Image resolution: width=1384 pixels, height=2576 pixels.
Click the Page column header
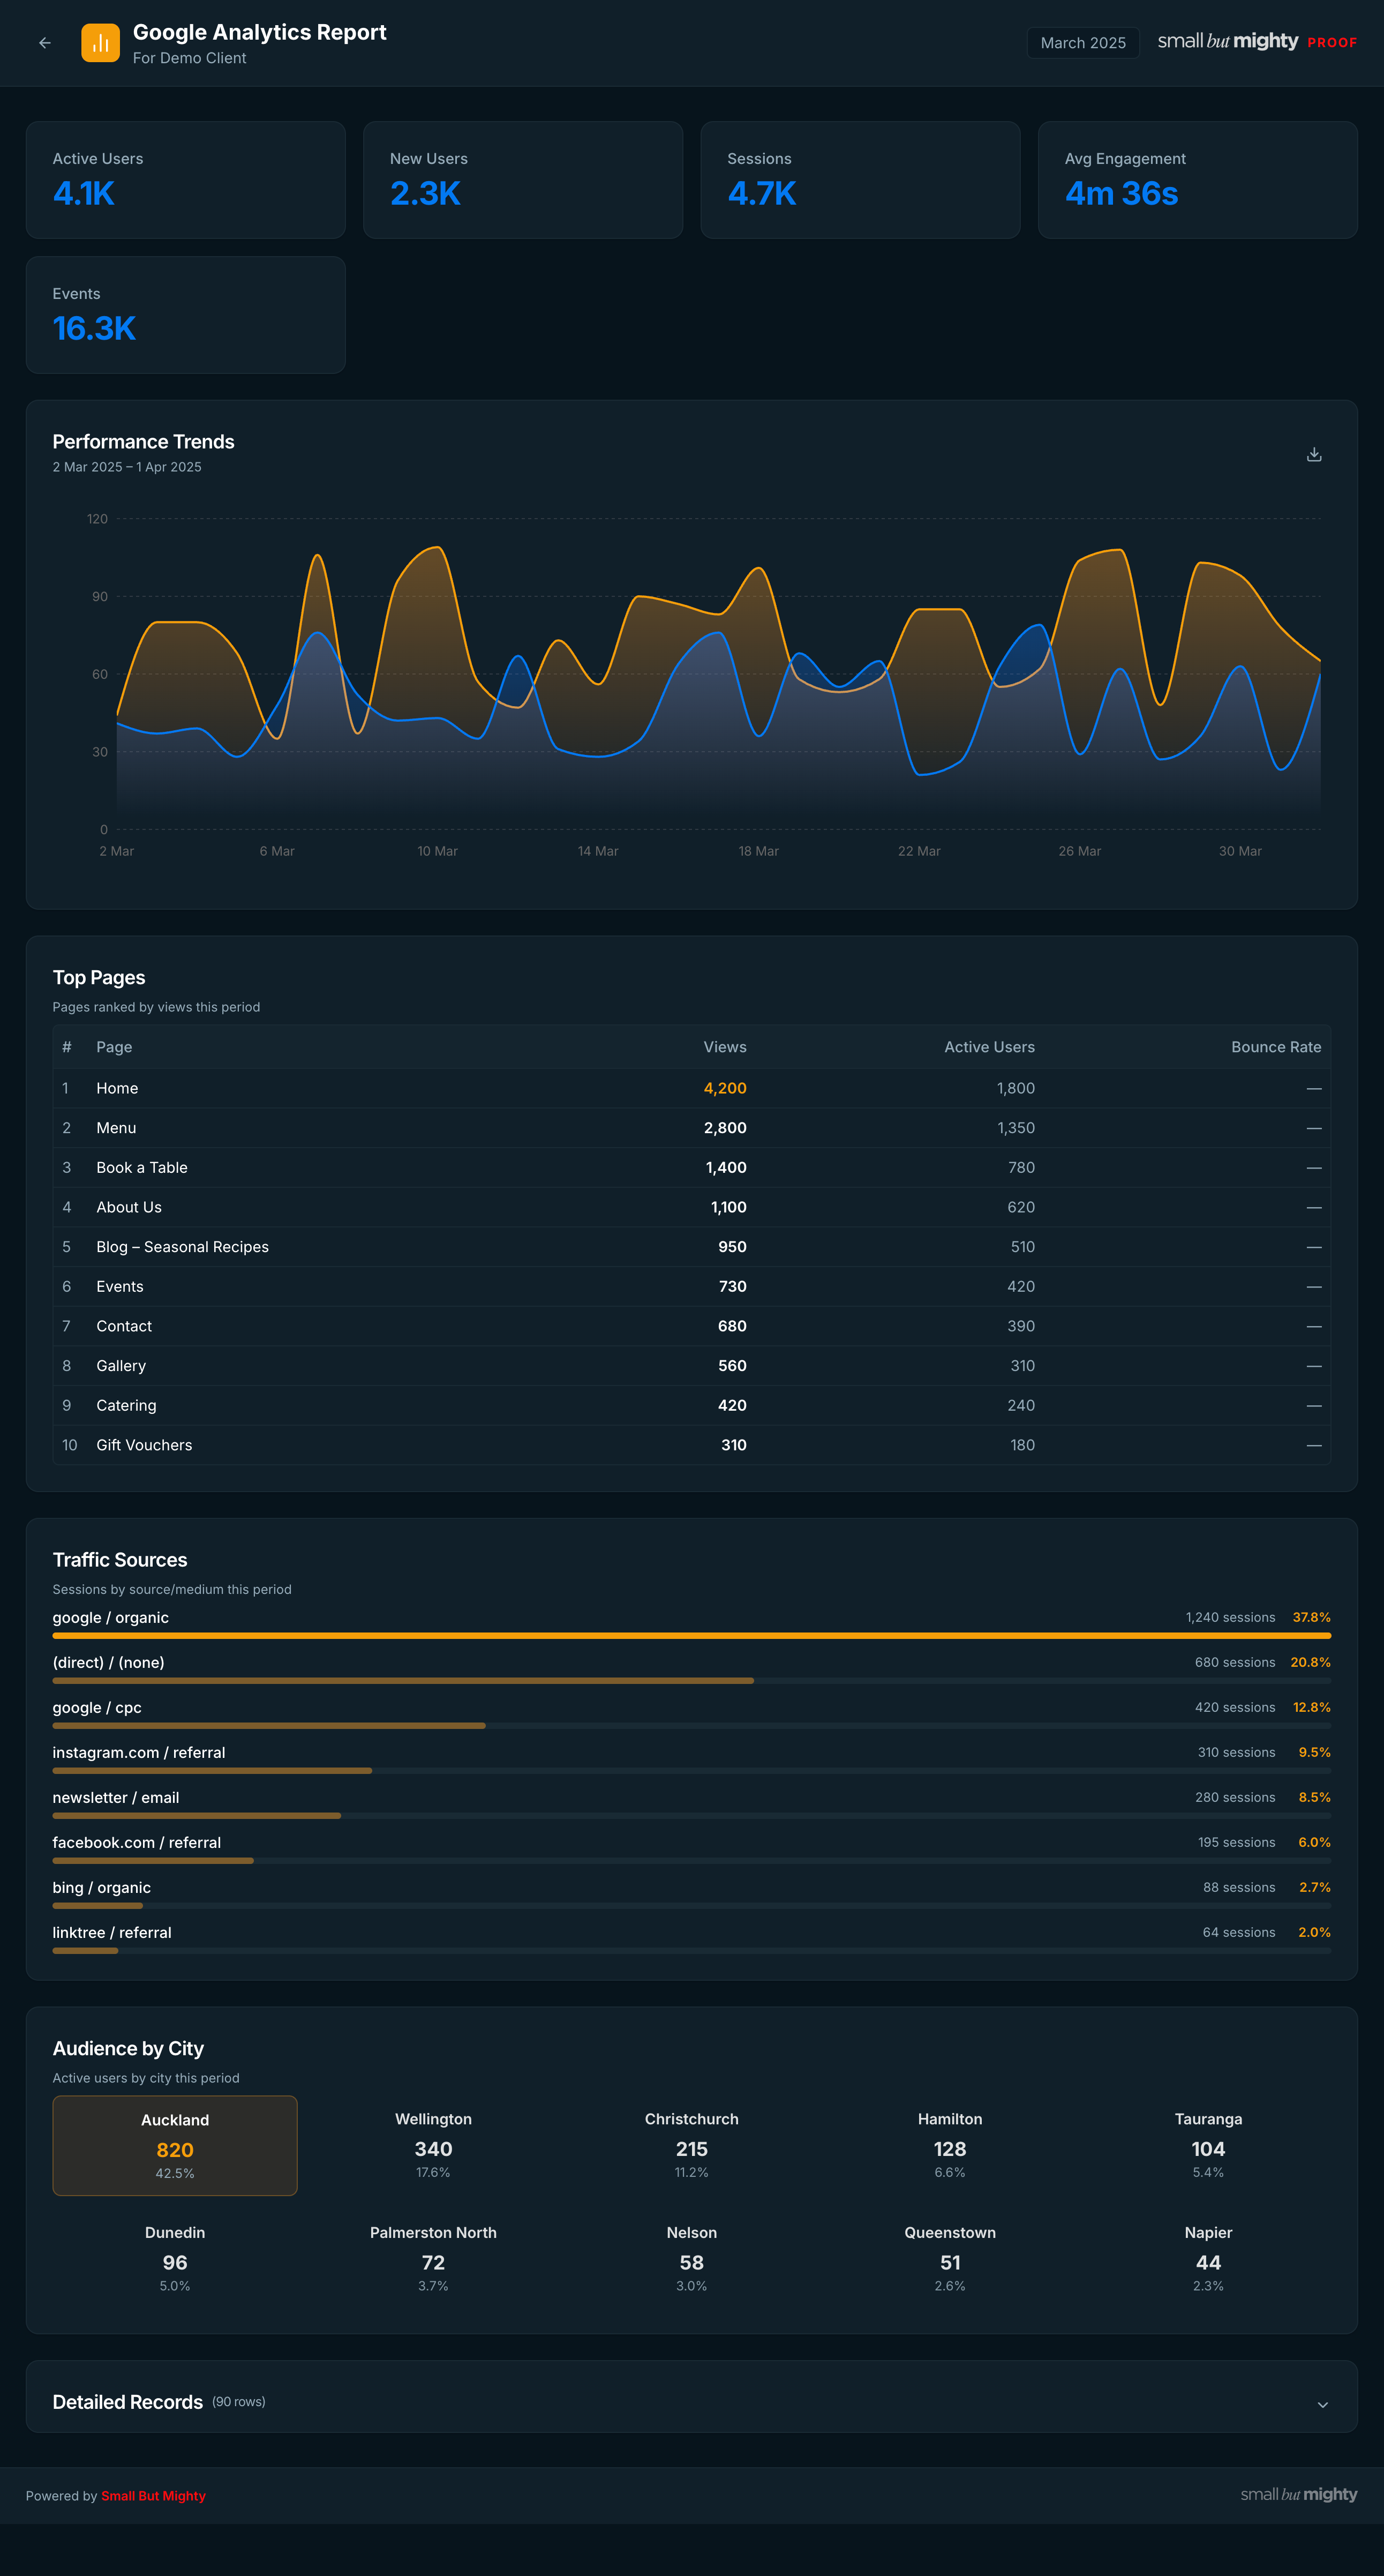coord(114,1047)
